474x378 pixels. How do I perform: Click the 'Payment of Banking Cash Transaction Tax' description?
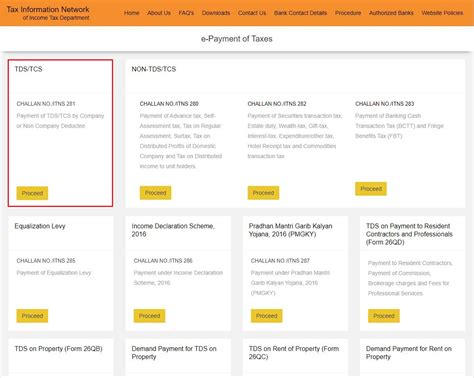399,126
